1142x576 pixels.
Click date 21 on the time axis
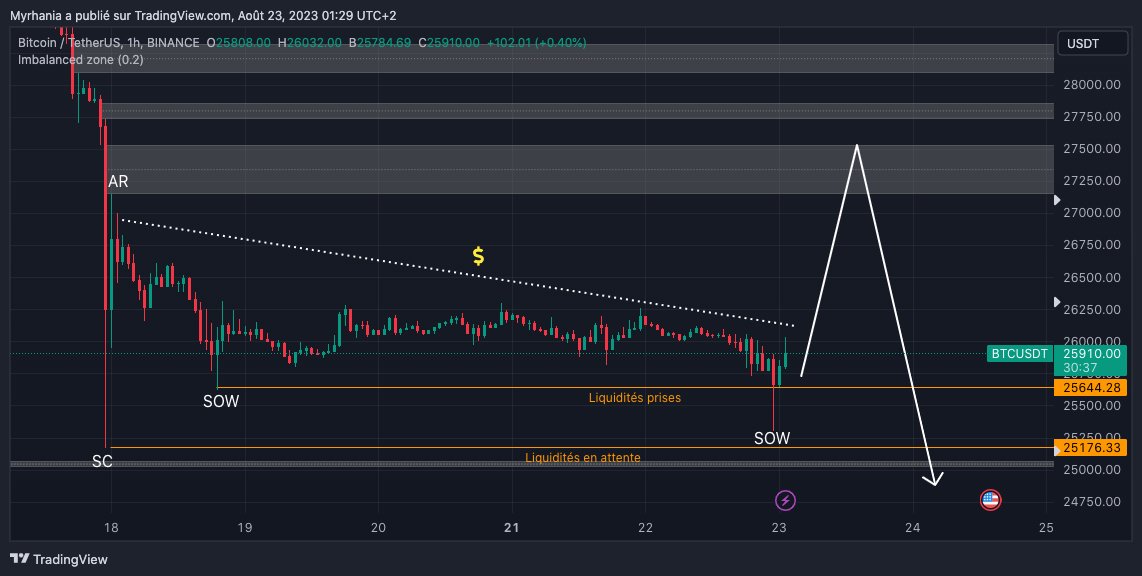(512, 527)
